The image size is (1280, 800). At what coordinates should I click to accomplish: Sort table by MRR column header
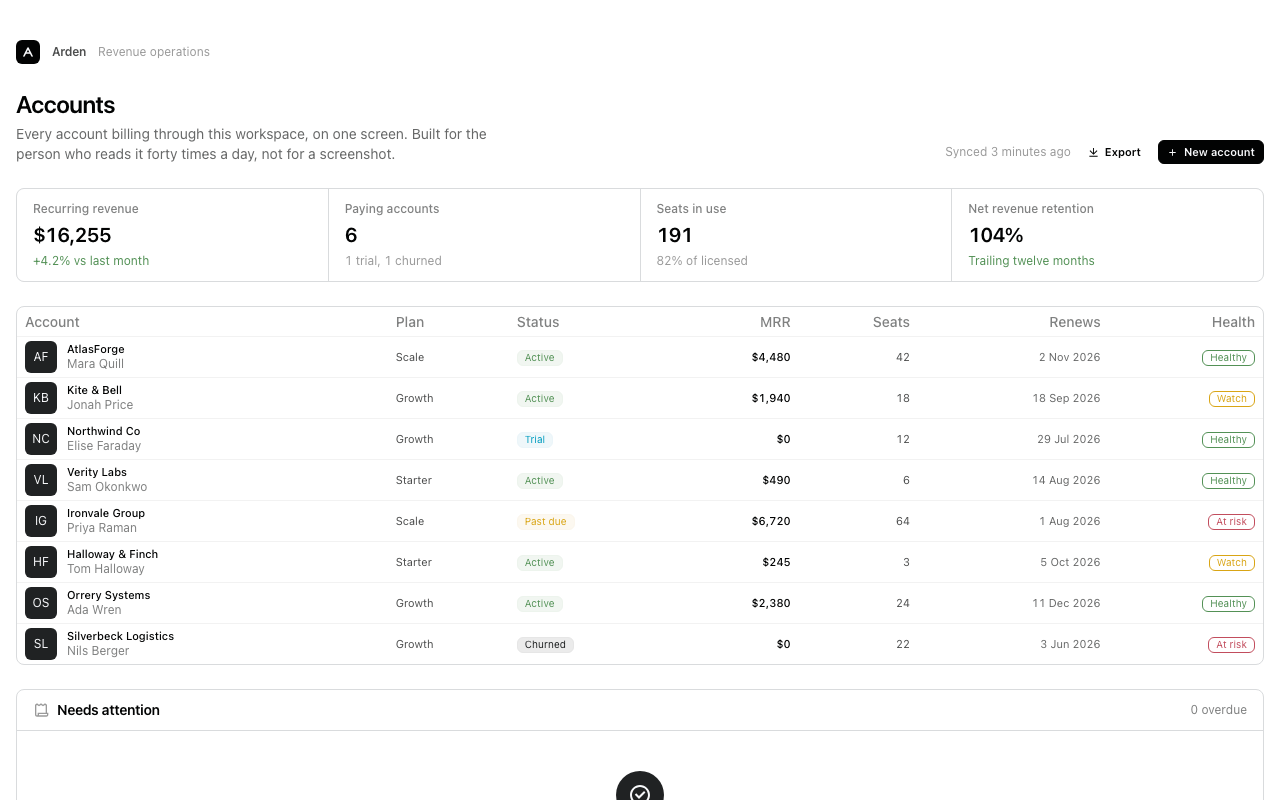(775, 322)
